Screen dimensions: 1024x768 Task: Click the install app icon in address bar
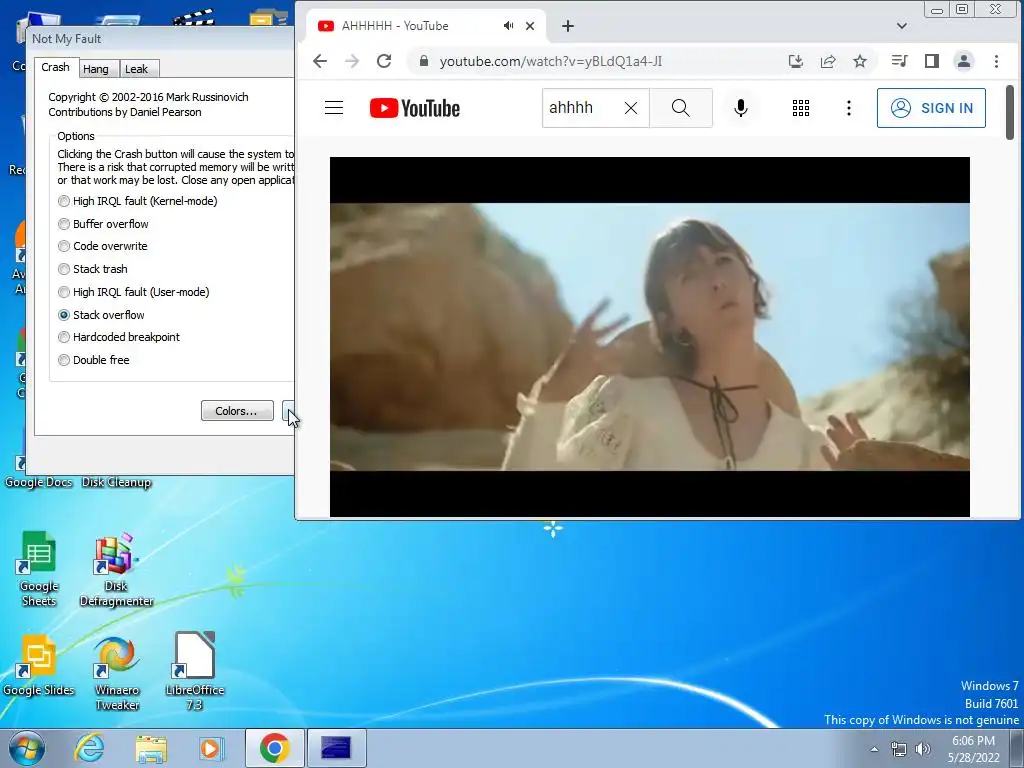pyautogui.click(x=795, y=61)
